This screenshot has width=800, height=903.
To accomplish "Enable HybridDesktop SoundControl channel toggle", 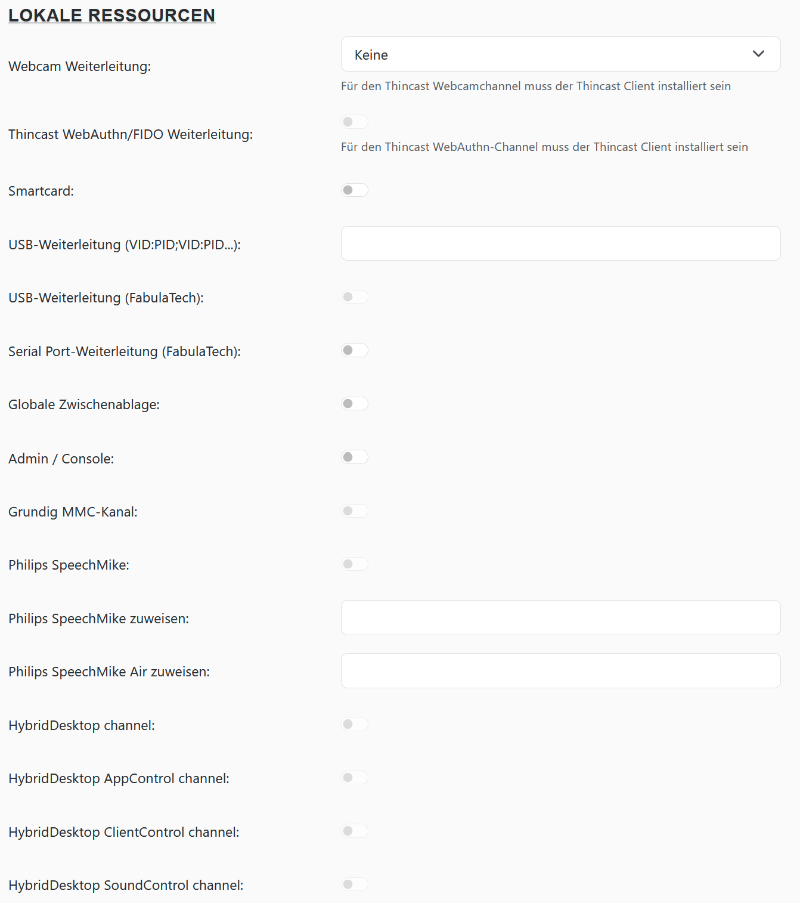I will click(x=355, y=884).
